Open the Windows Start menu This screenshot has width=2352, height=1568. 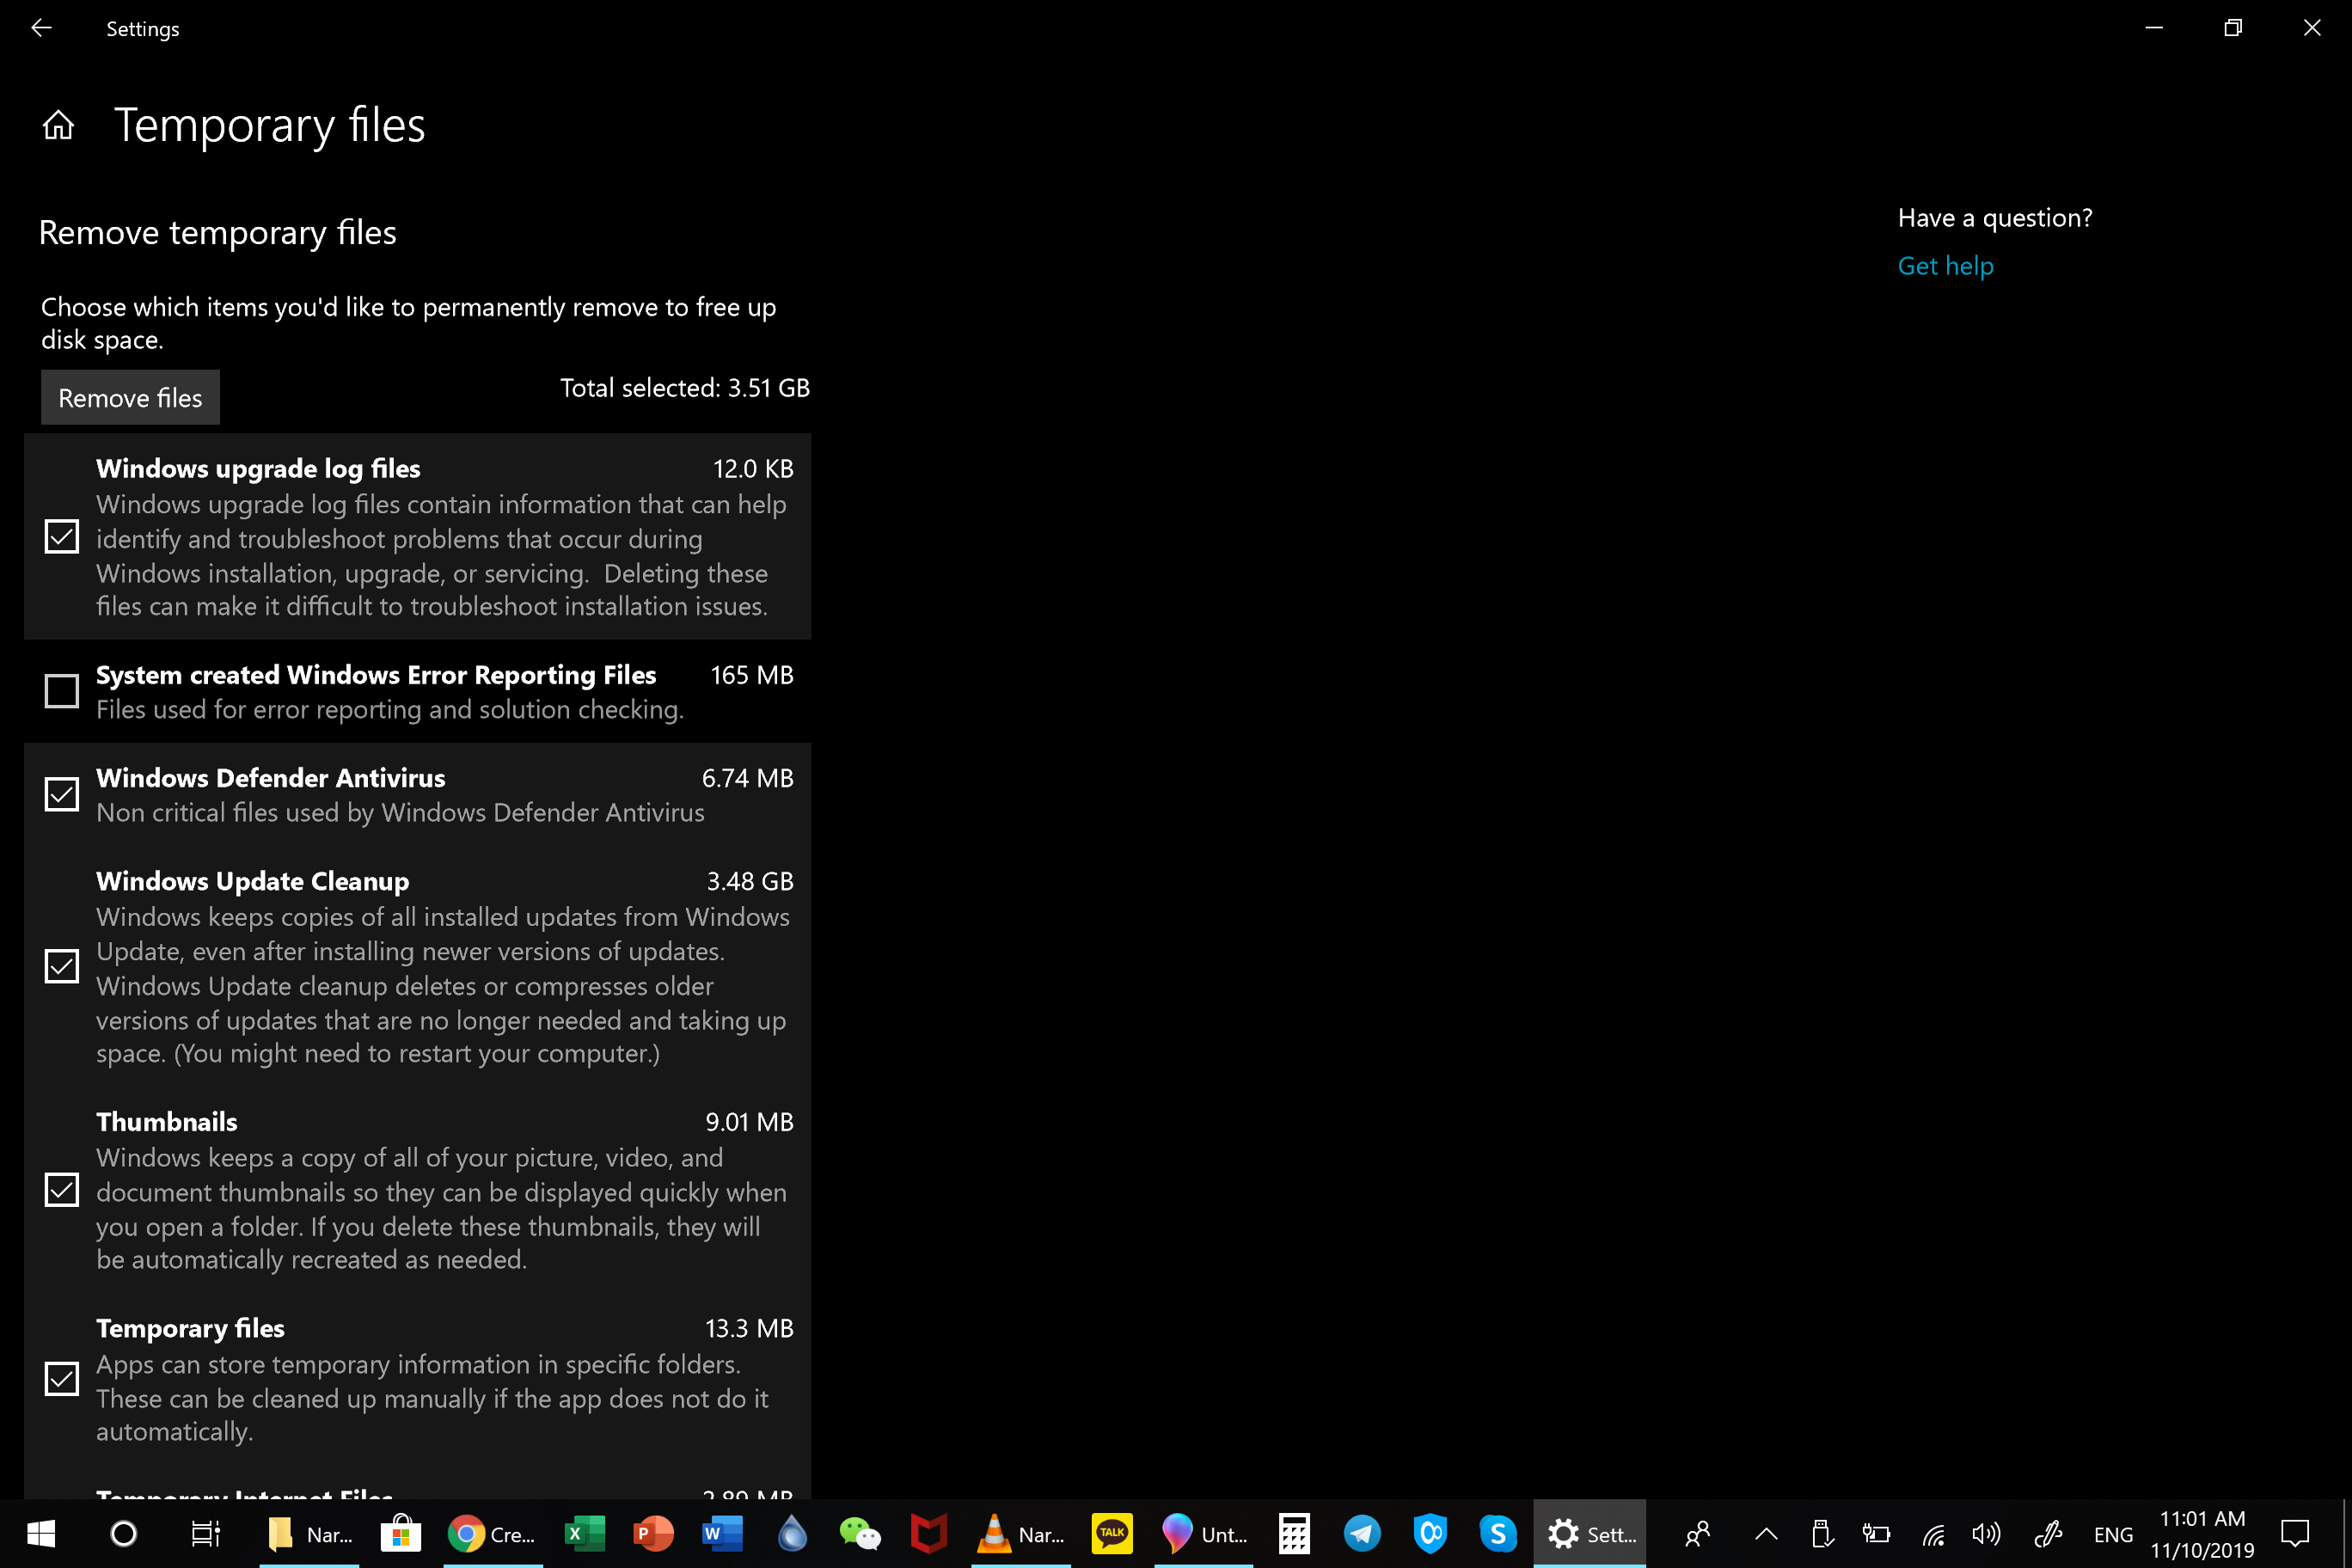(x=40, y=1534)
